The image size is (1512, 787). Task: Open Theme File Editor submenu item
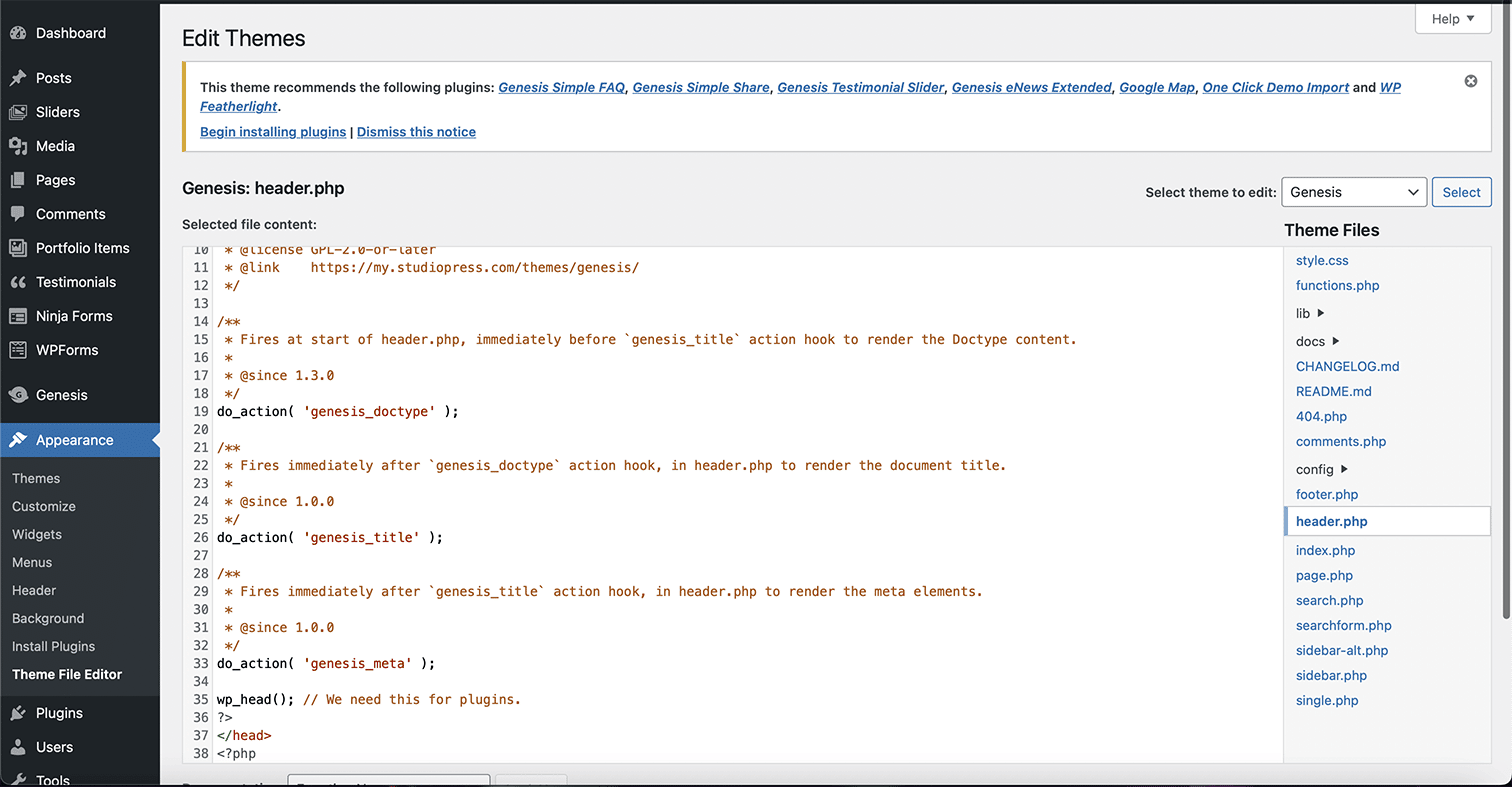point(67,674)
